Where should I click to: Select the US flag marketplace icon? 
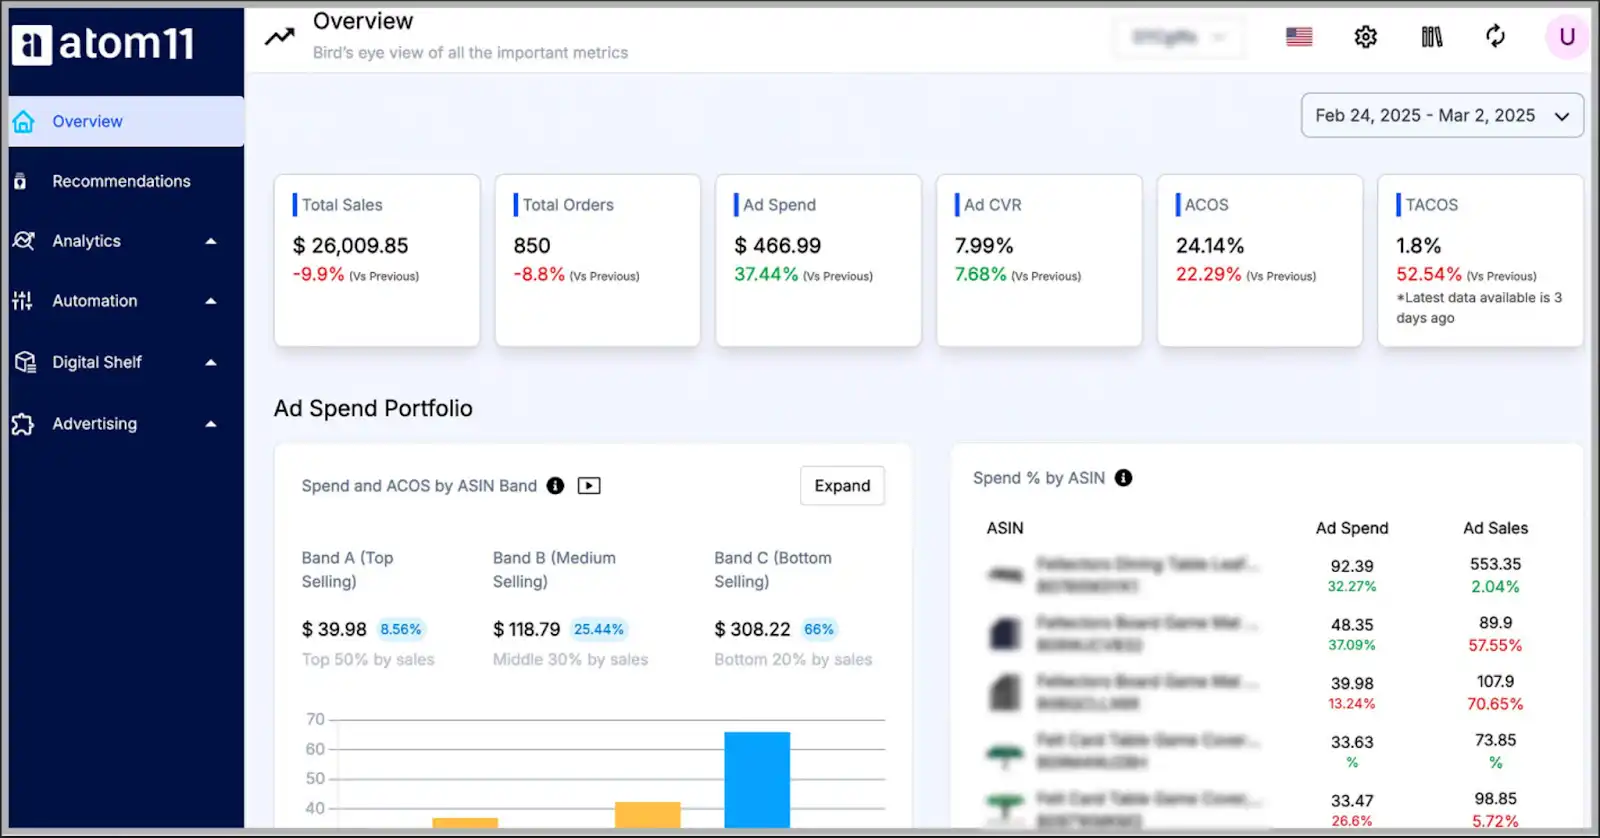(x=1299, y=37)
